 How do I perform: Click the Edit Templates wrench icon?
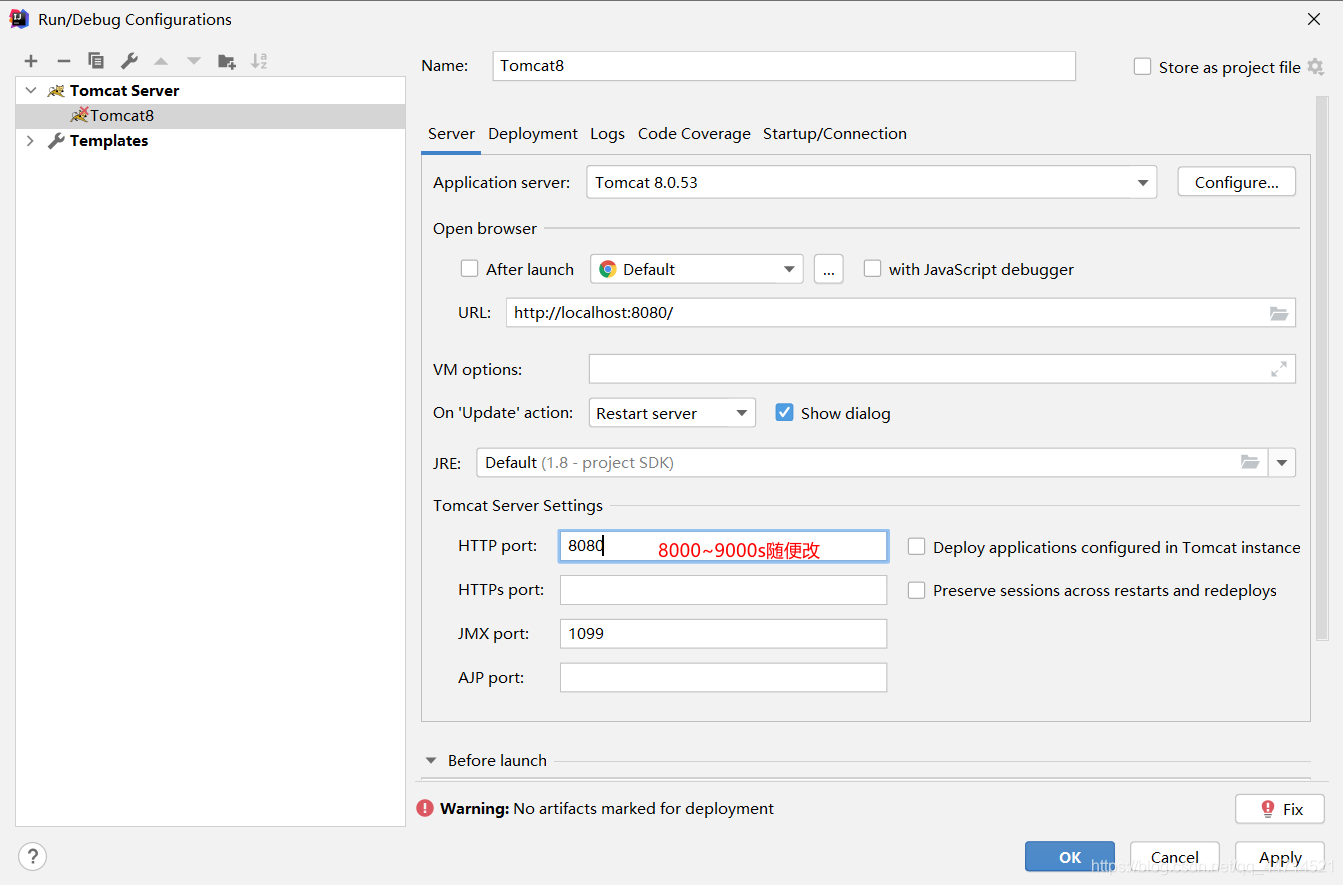tap(129, 61)
